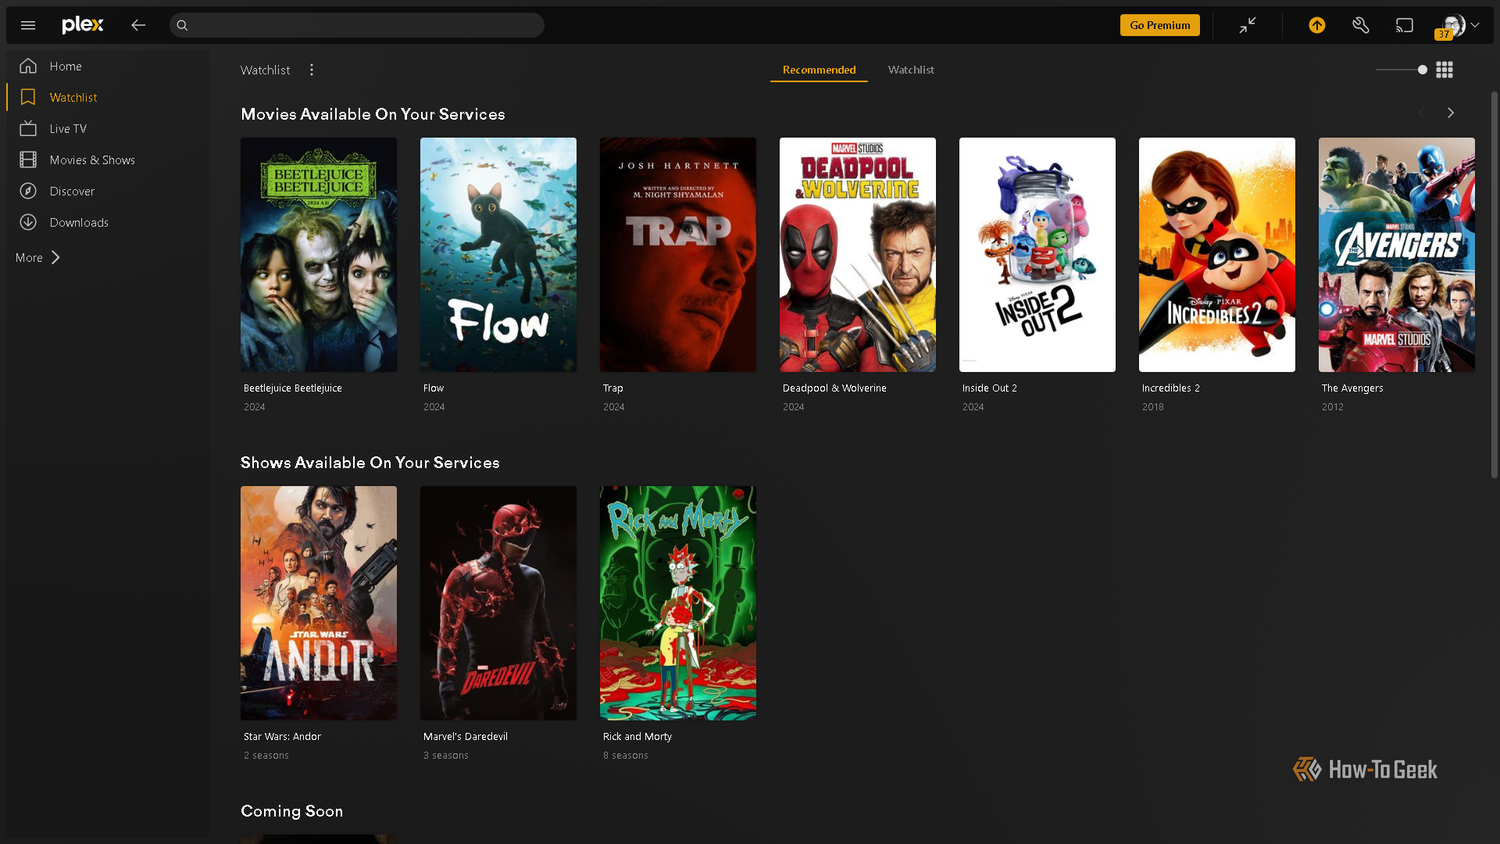Click the Star Wars: Andor title link
This screenshot has width=1500, height=844.
click(x=282, y=737)
